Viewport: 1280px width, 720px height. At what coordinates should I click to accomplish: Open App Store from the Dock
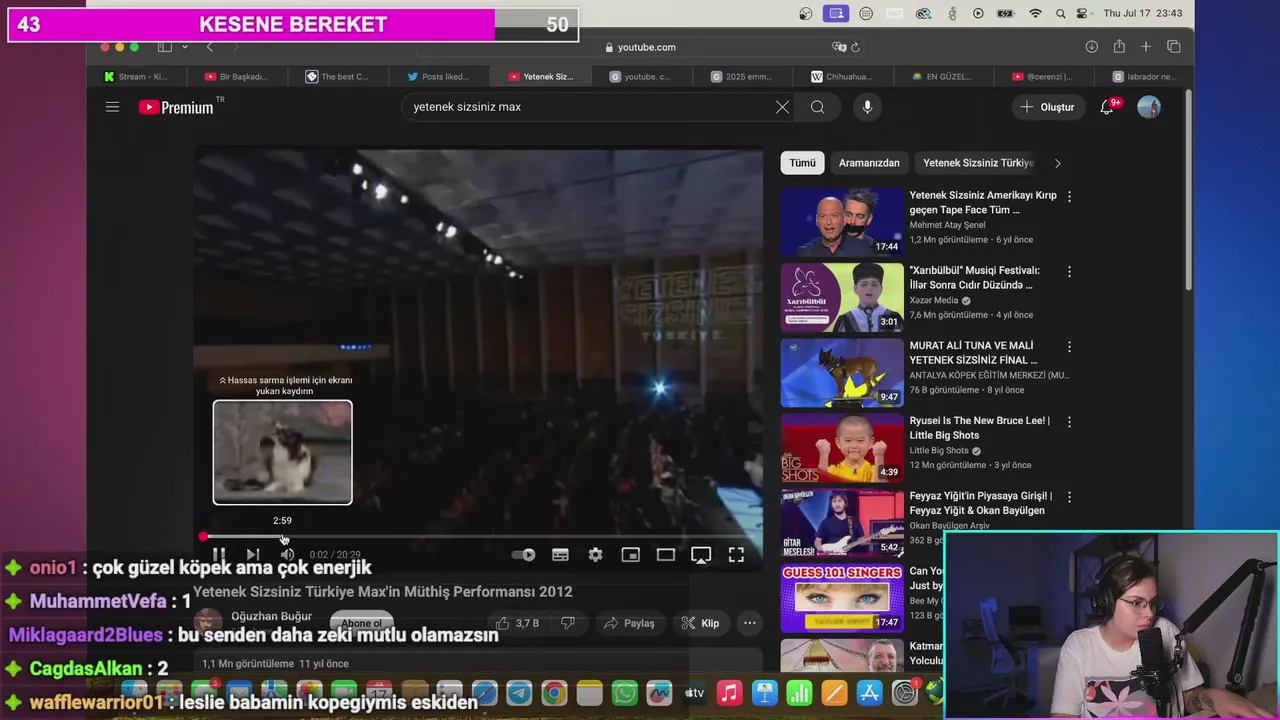869,693
